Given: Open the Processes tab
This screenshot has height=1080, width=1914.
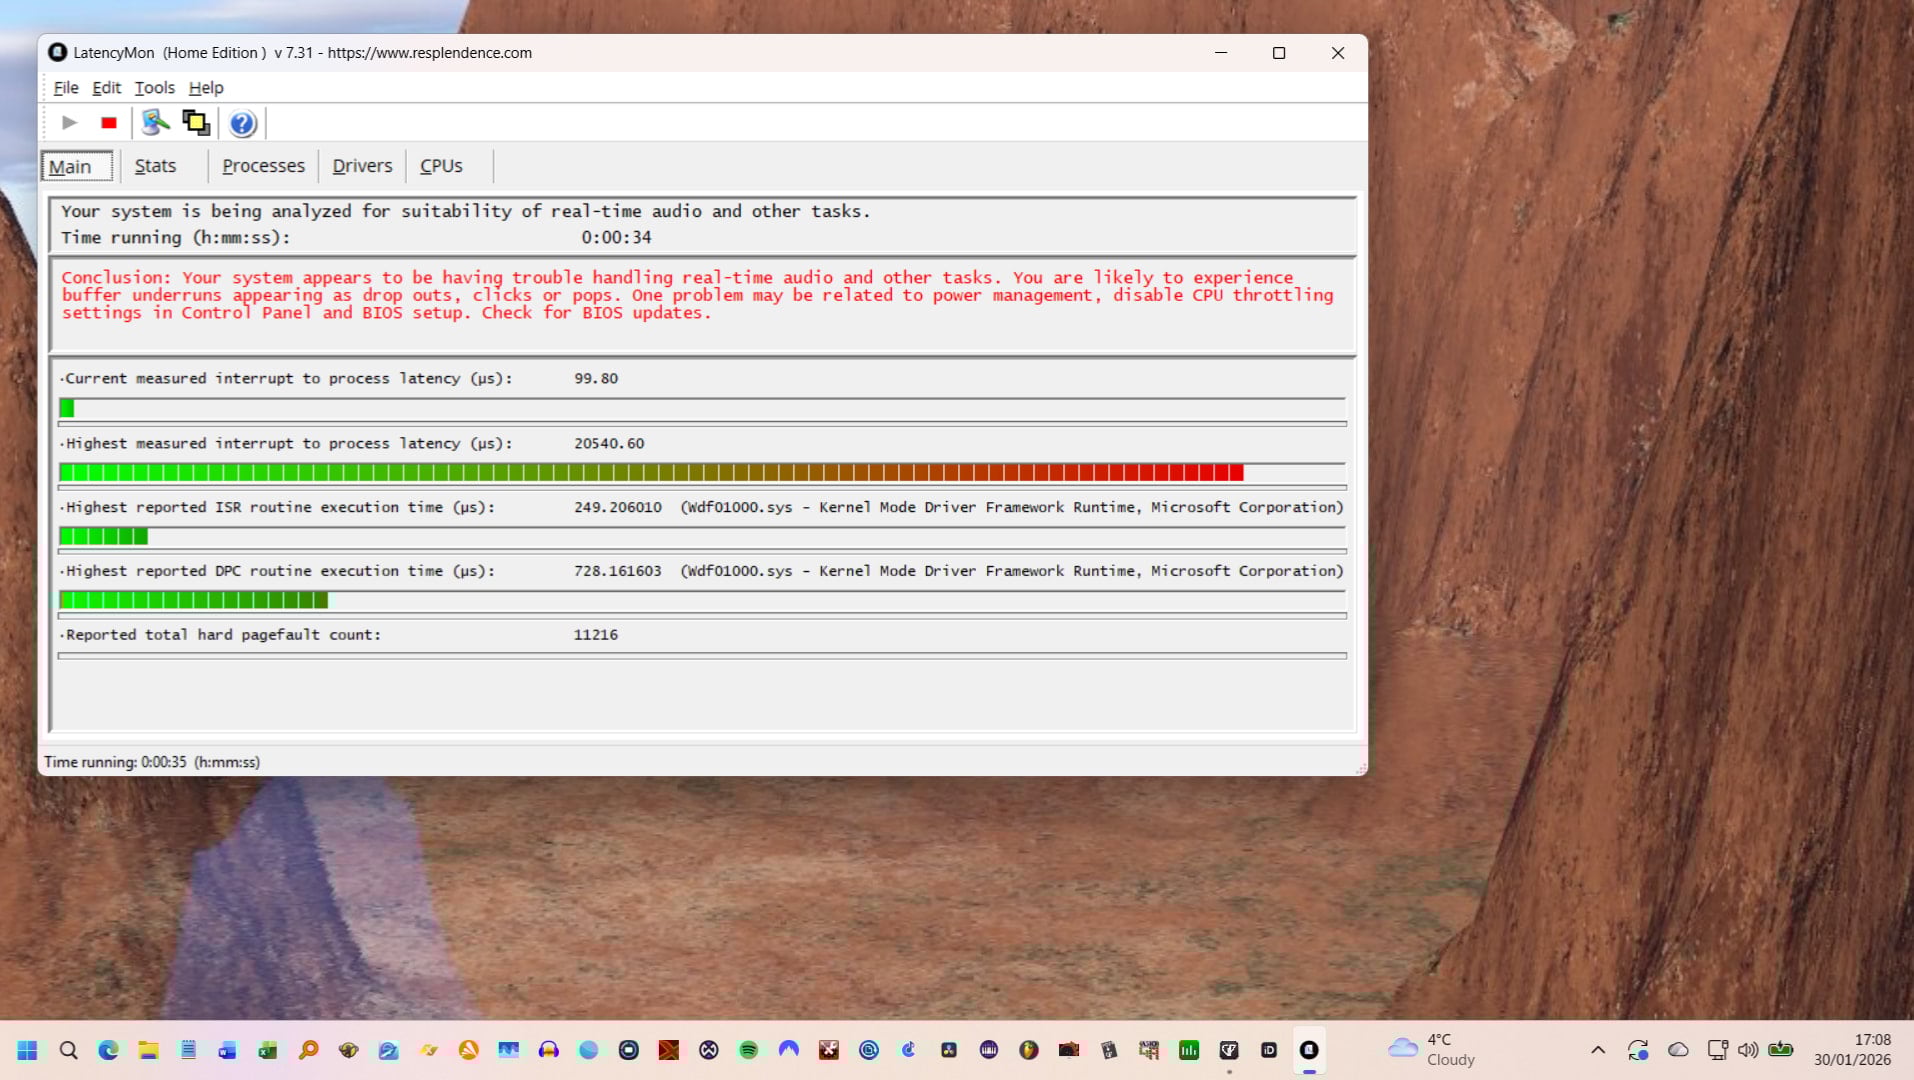Looking at the screenshot, I should coord(263,166).
